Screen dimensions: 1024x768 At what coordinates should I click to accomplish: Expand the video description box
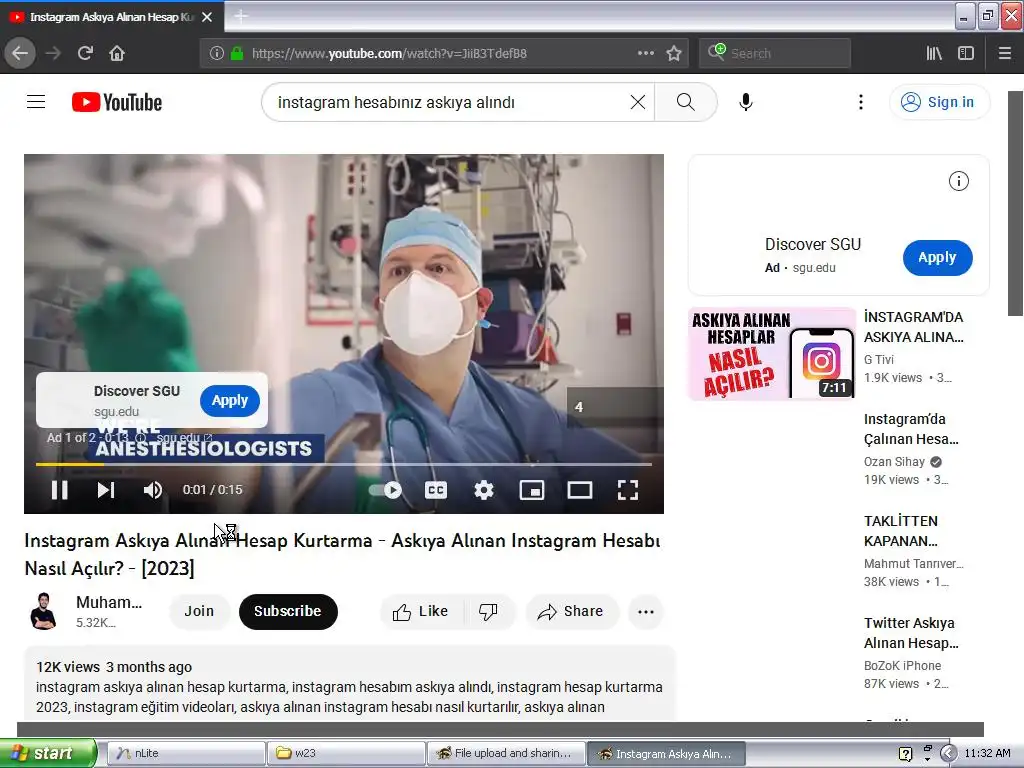click(349, 684)
